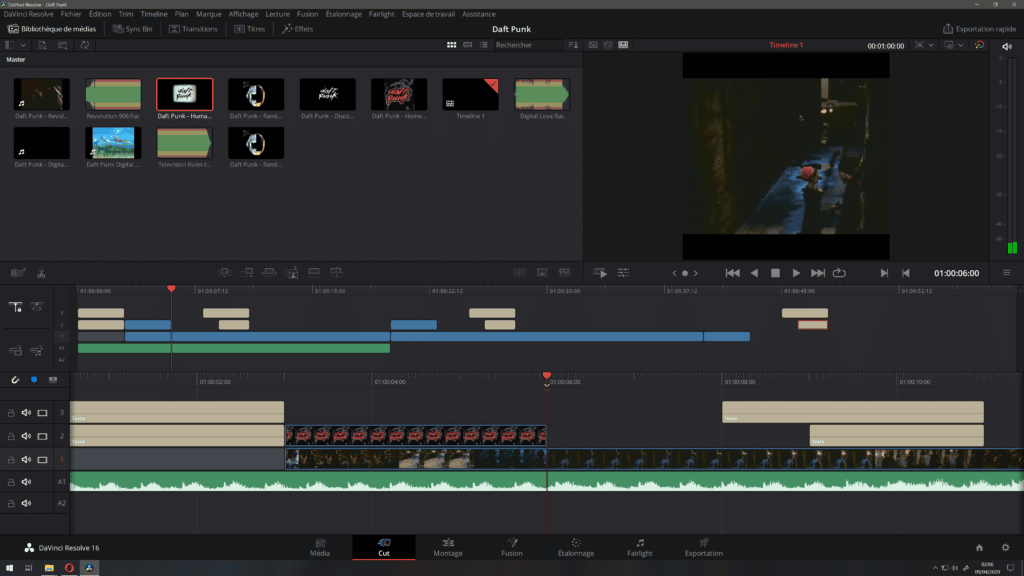Select the Revolution 909.flac clip thumbnail
1024x576 pixels.
pos(113,94)
